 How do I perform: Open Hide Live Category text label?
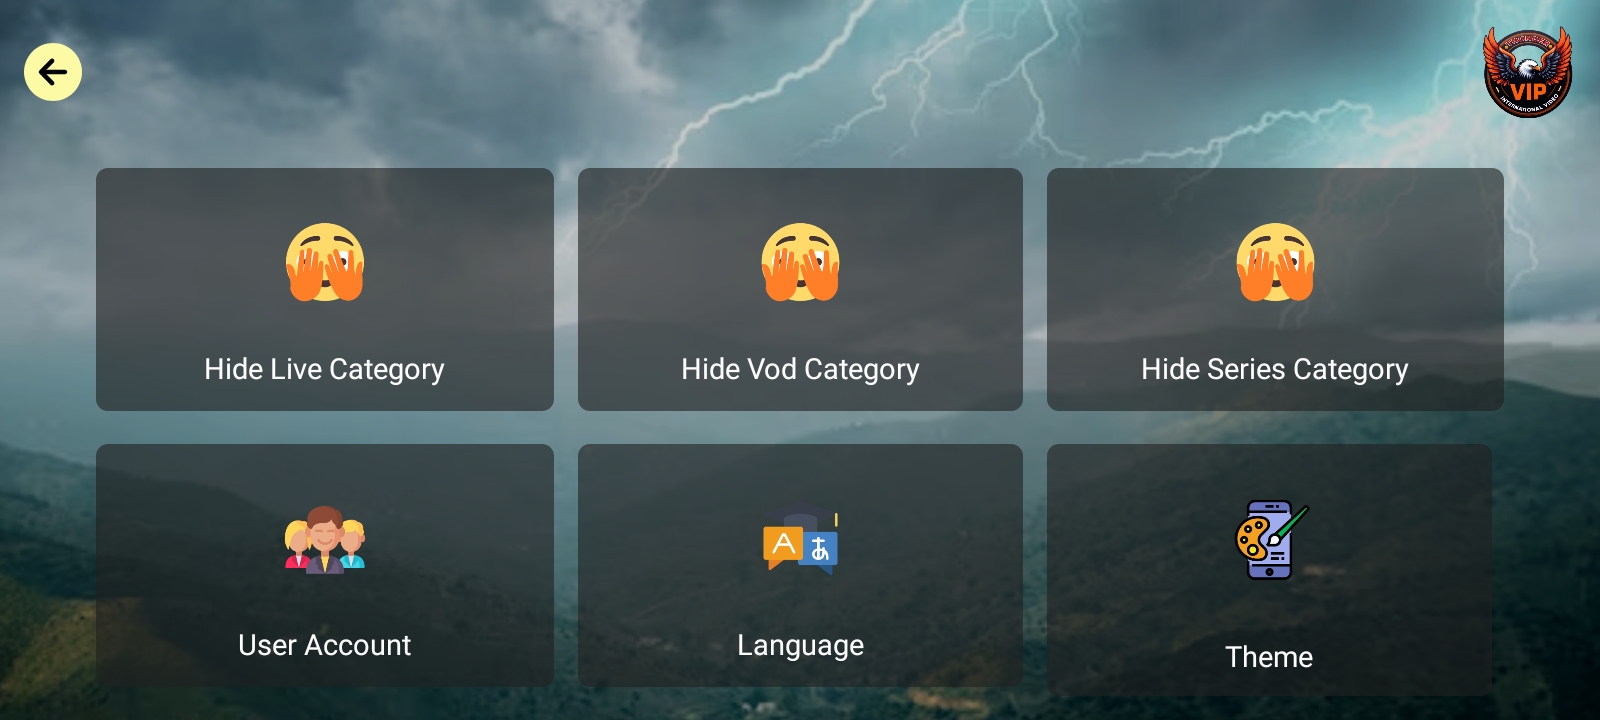click(x=324, y=370)
